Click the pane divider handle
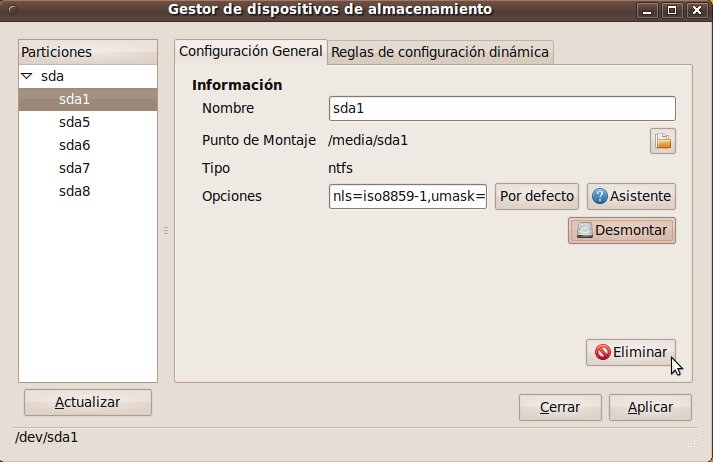Screen dimensions: 713x462 [x=166, y=231]
